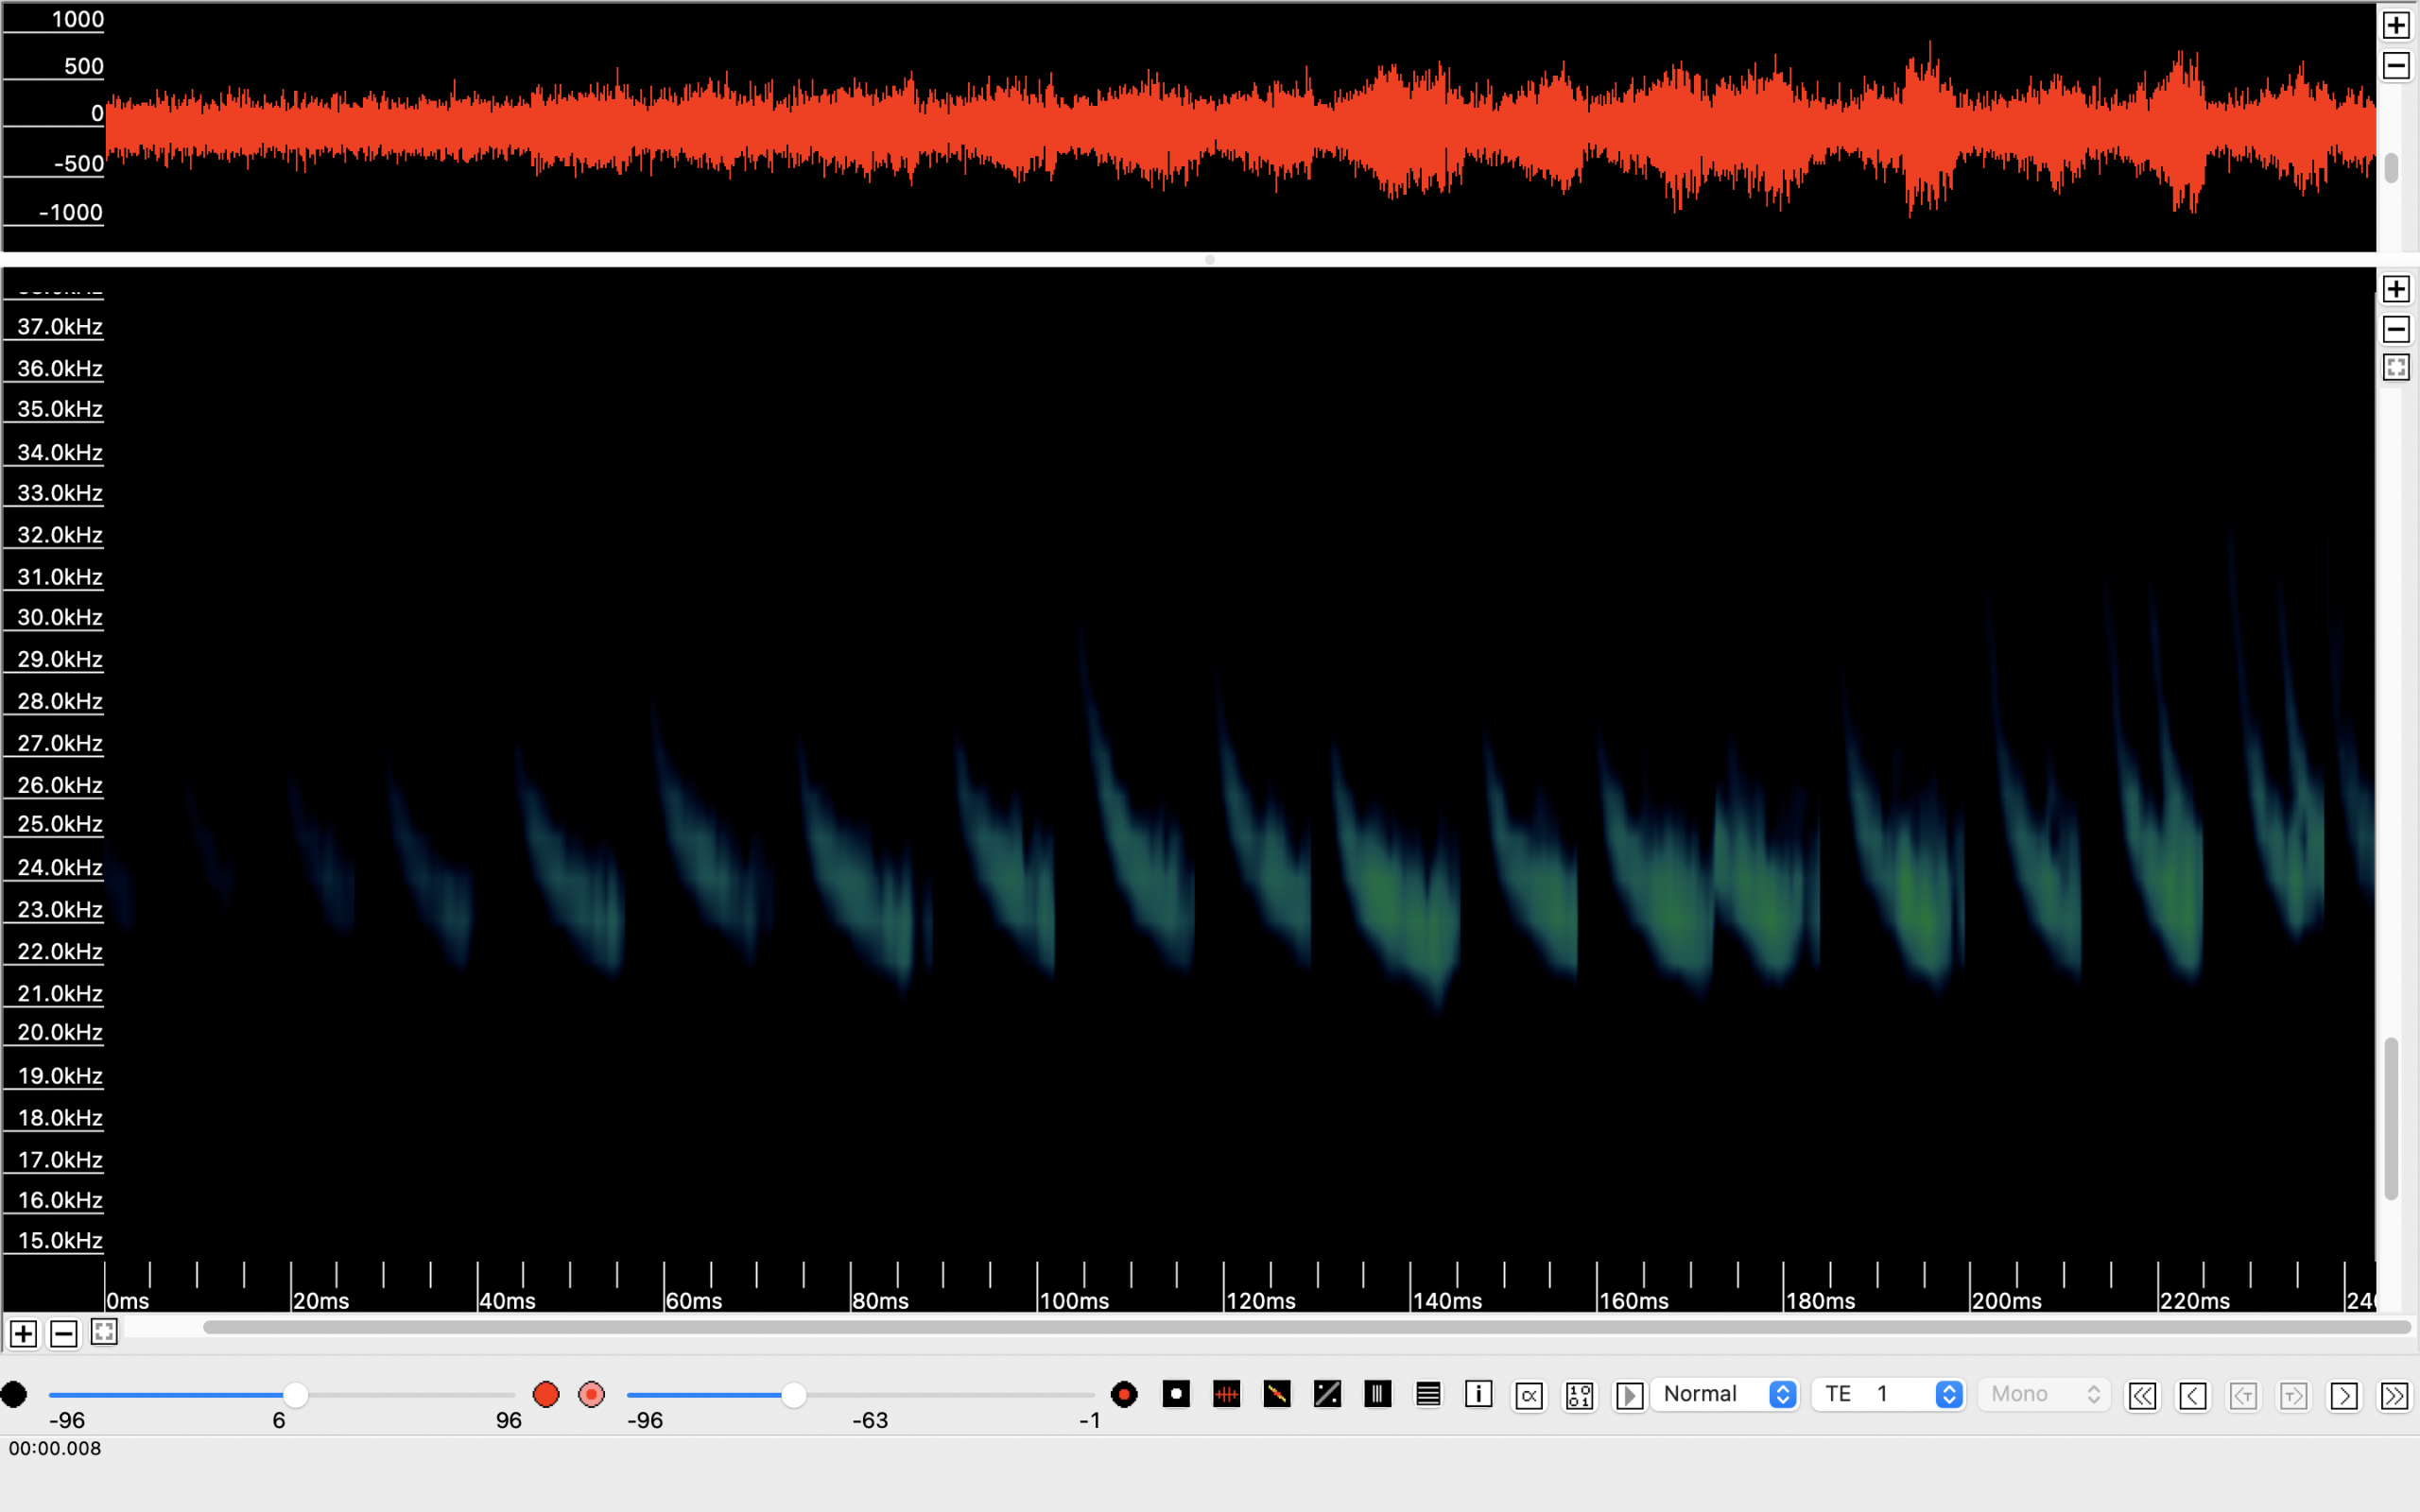The width and height of the screenshot is (2420, 1512).
Task: Zoom out waveform amplitude minus icon
Action: 2396,66
